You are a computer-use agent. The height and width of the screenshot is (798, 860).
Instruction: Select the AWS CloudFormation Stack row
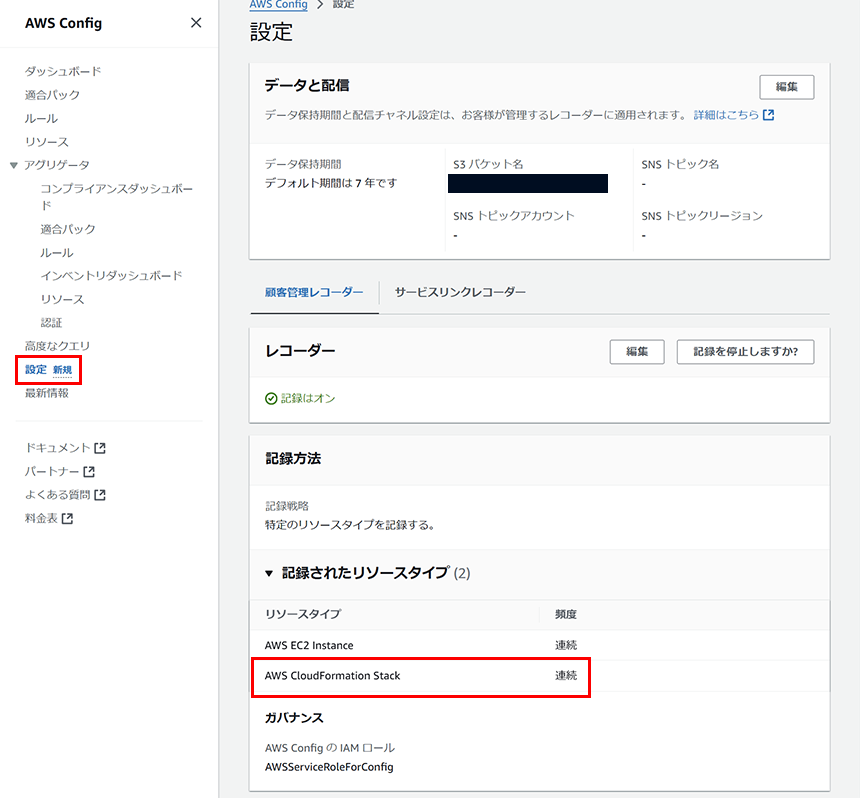click(540, 676)
